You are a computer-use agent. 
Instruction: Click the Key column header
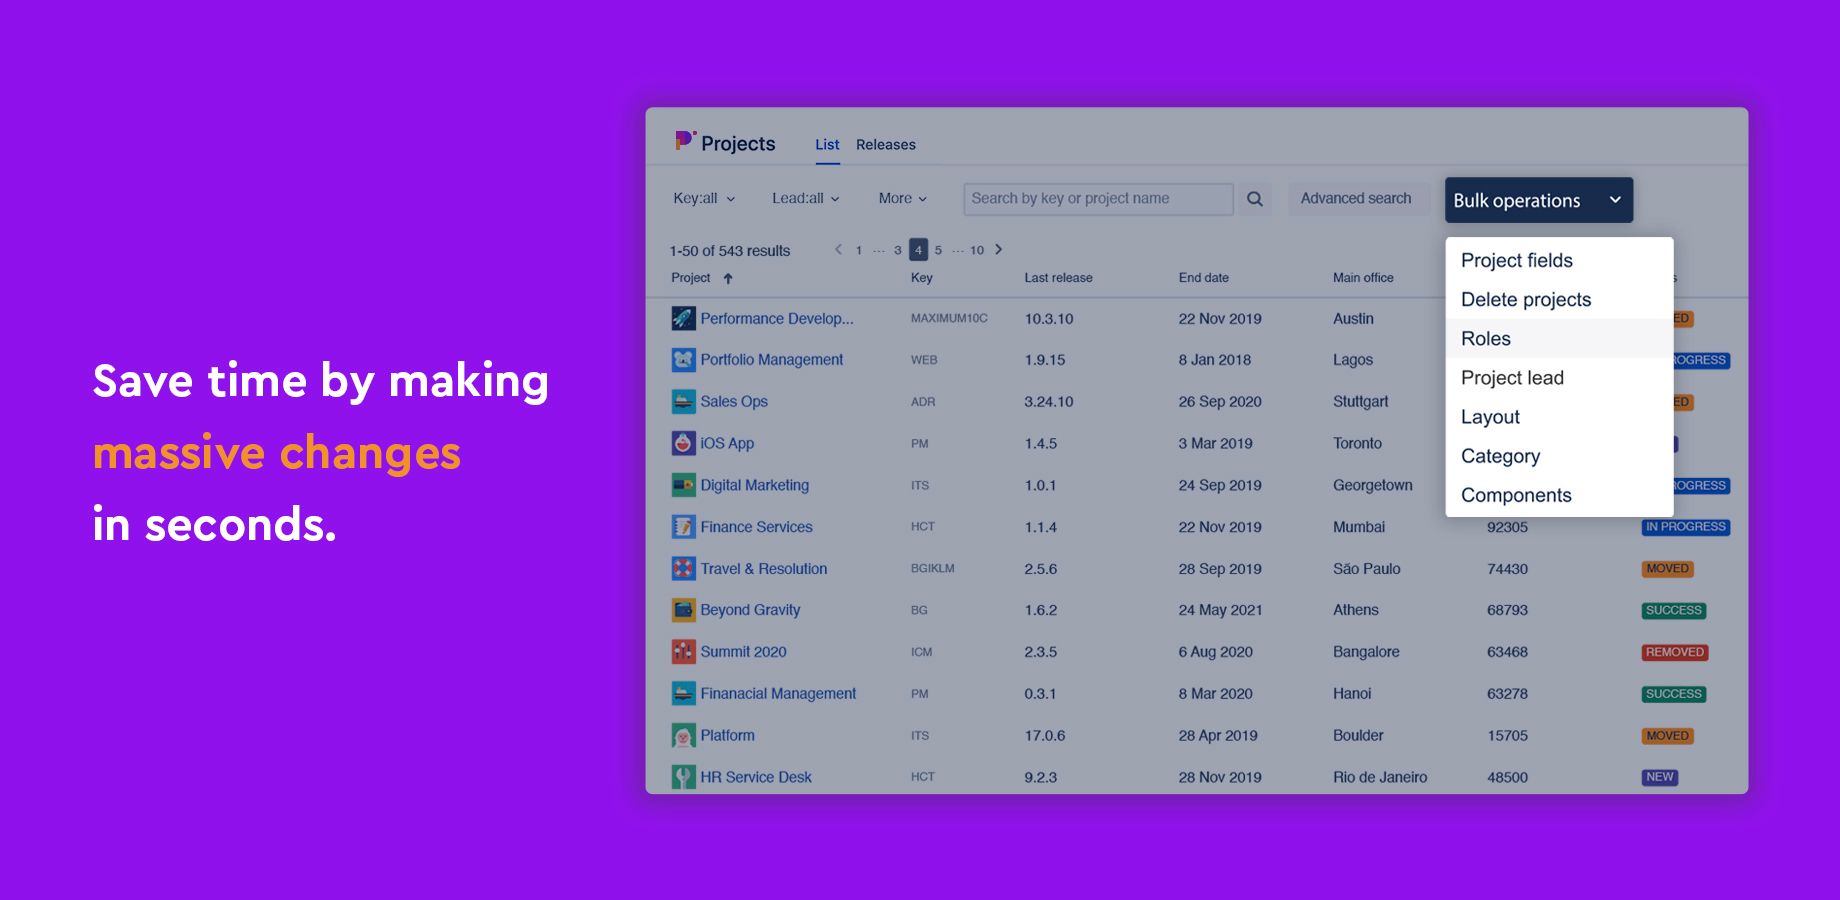tap(922, 278)
